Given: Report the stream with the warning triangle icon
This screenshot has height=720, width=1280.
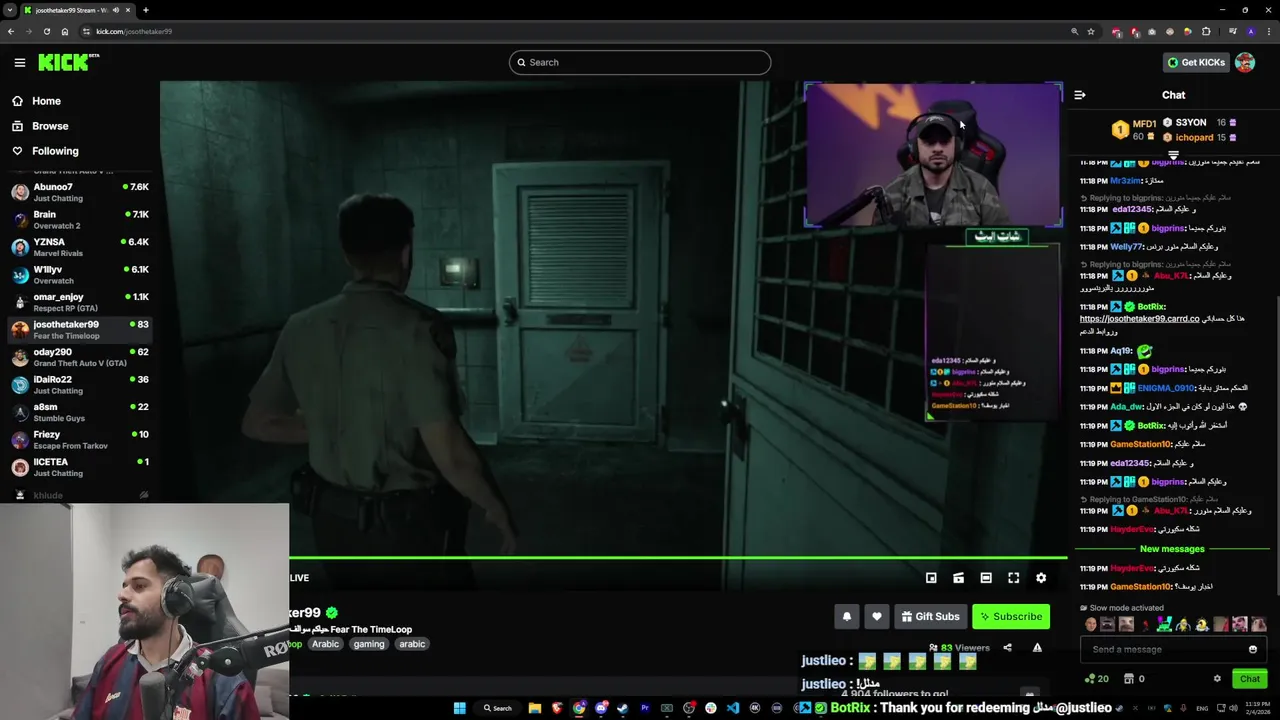Looking at the screenshot, I should coord(1037,648).
